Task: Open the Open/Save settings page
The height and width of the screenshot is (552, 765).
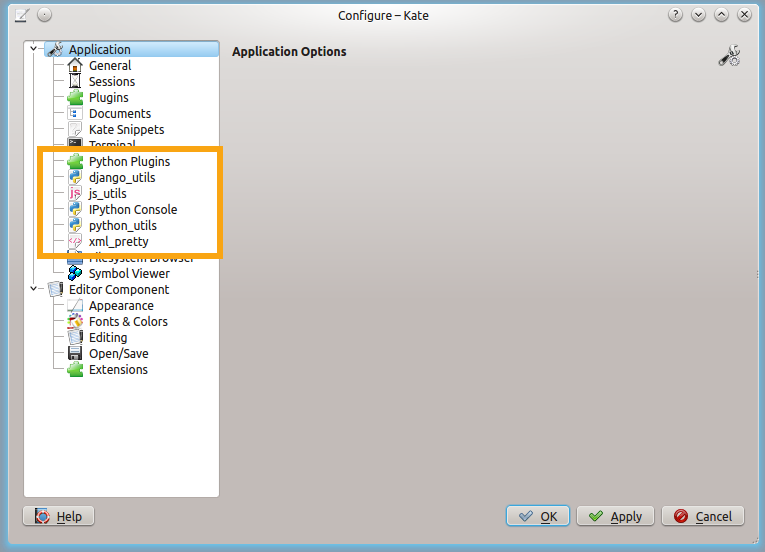Action: click(x=119, y=354)
